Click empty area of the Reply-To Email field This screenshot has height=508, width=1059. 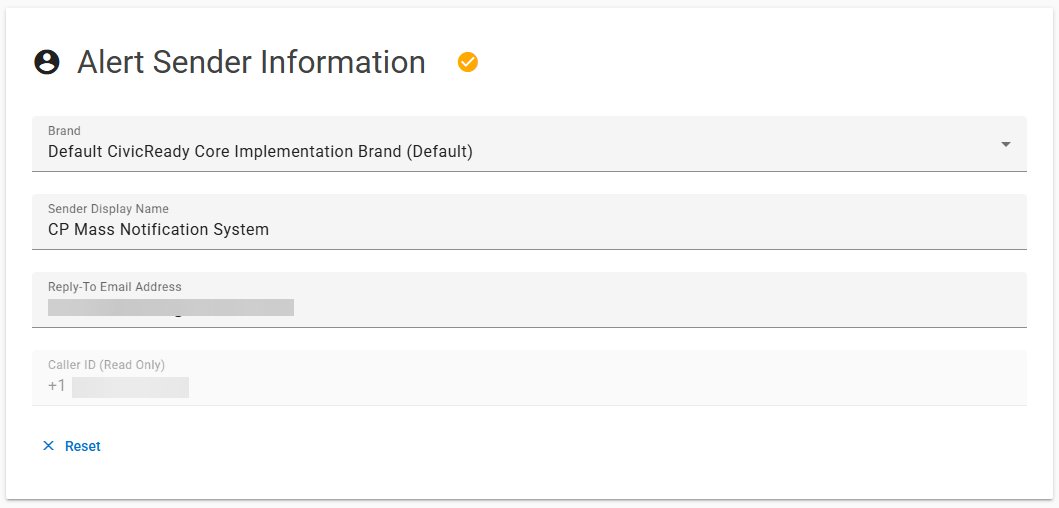click(x=655, y=307)
